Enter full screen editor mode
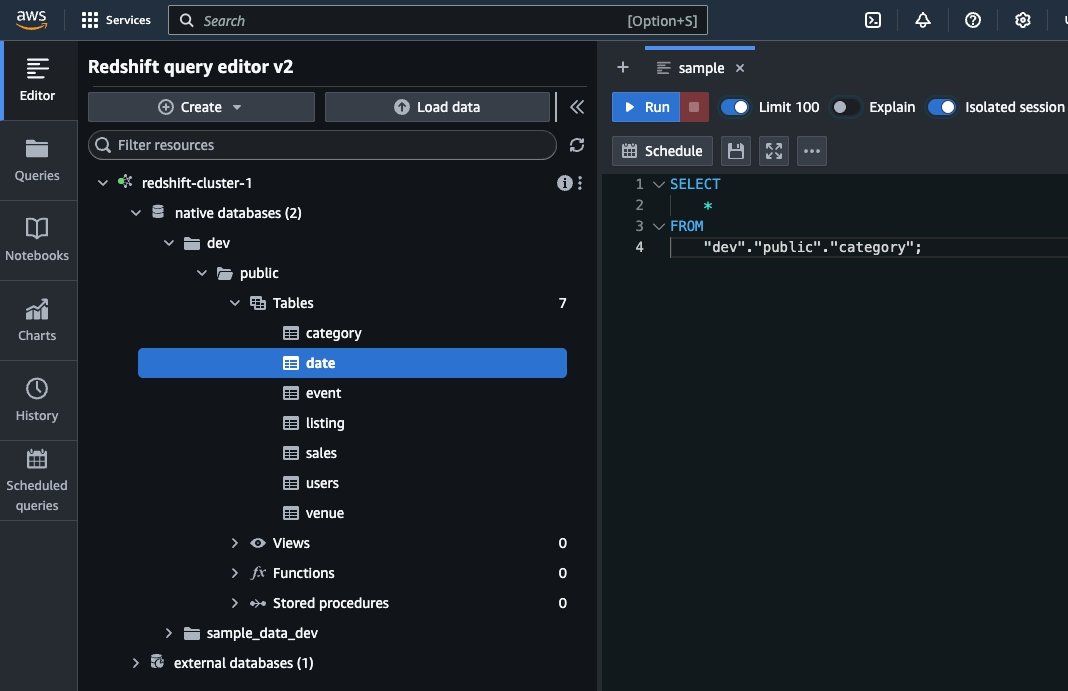Screen dimensions: 1068x691 point(774,151)
